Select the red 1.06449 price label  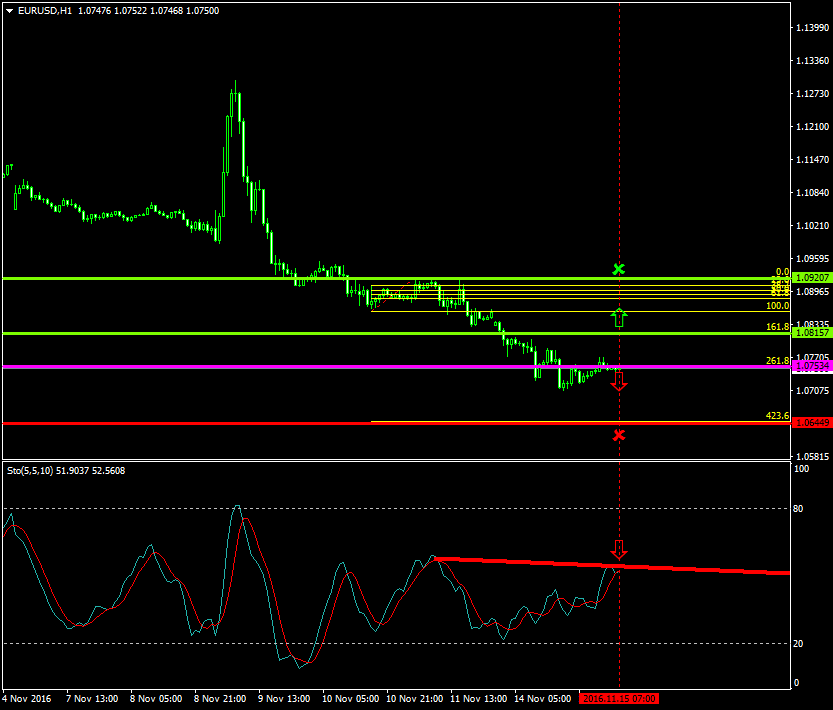pyautogui.click(x=811, y=423)
